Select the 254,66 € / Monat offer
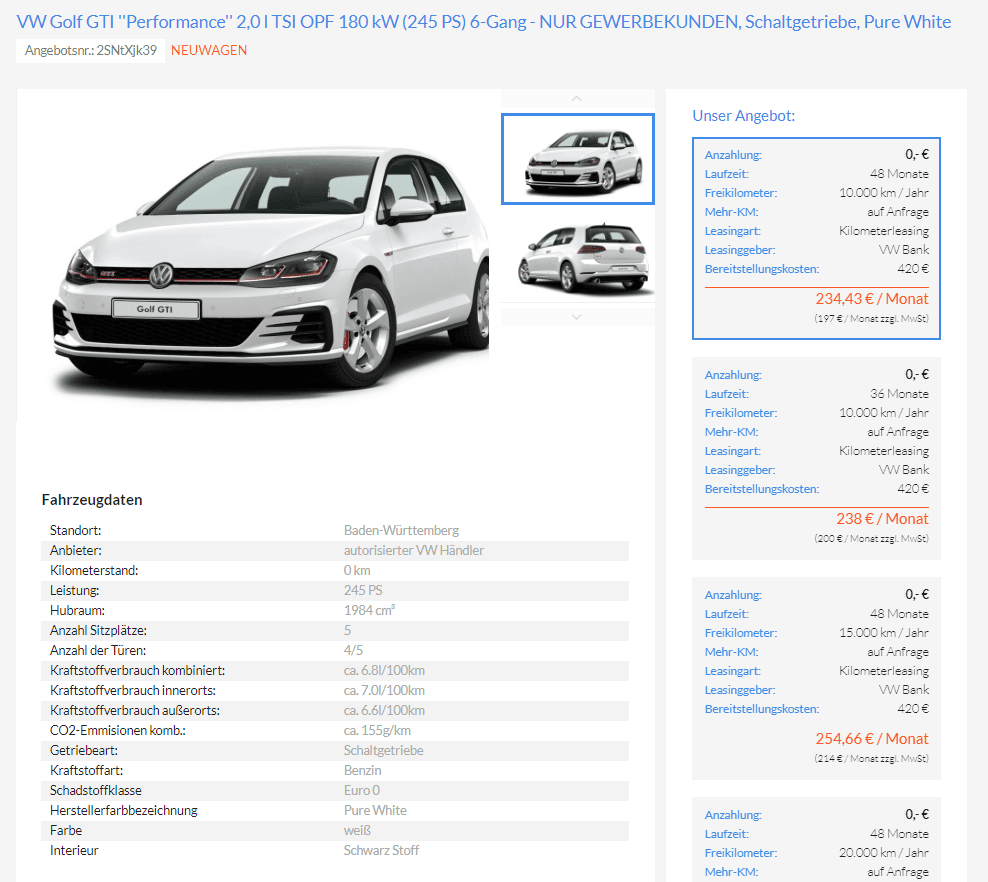Viewport: 988px width, 882px height. coord(816,679)
